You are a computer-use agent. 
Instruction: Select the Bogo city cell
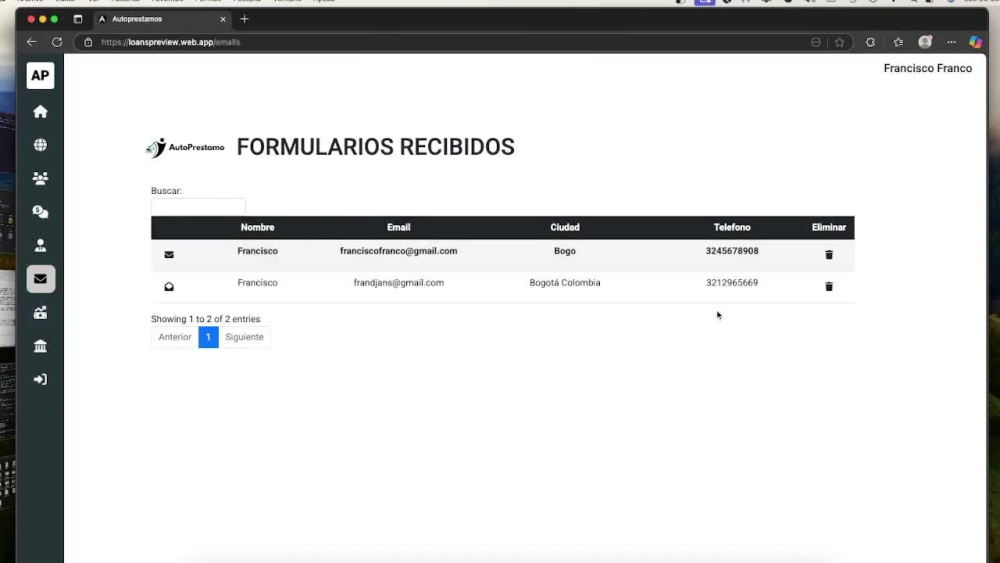(564, 251)
